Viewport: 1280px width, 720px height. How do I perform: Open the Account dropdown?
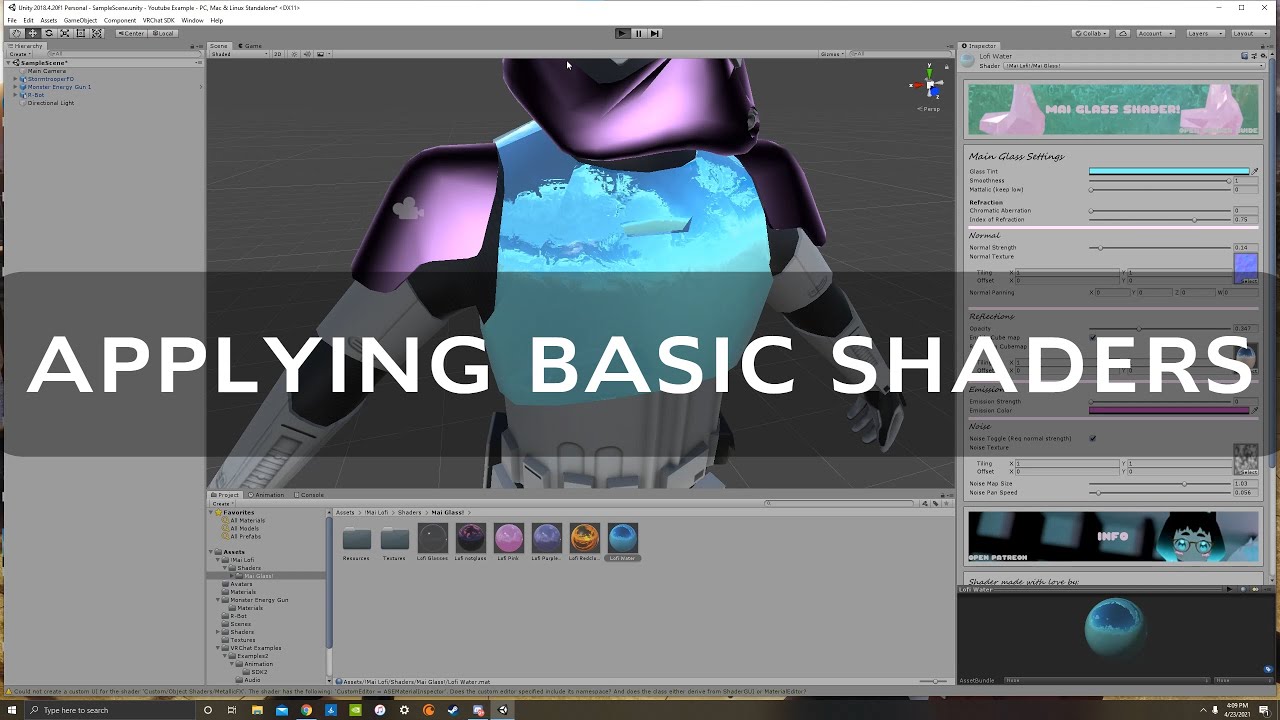1155,33
